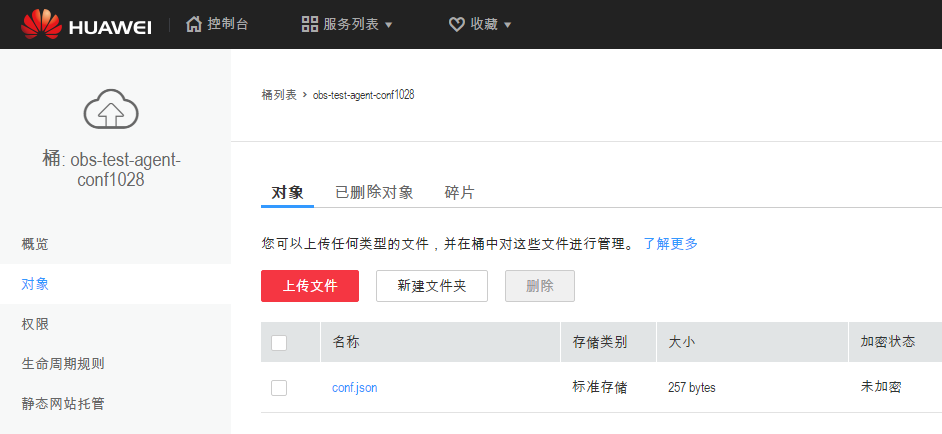Viewport: 942px width, 434px height.
Task: Switch to the 已删除对象 tab
Action: (x=374, y=192)
